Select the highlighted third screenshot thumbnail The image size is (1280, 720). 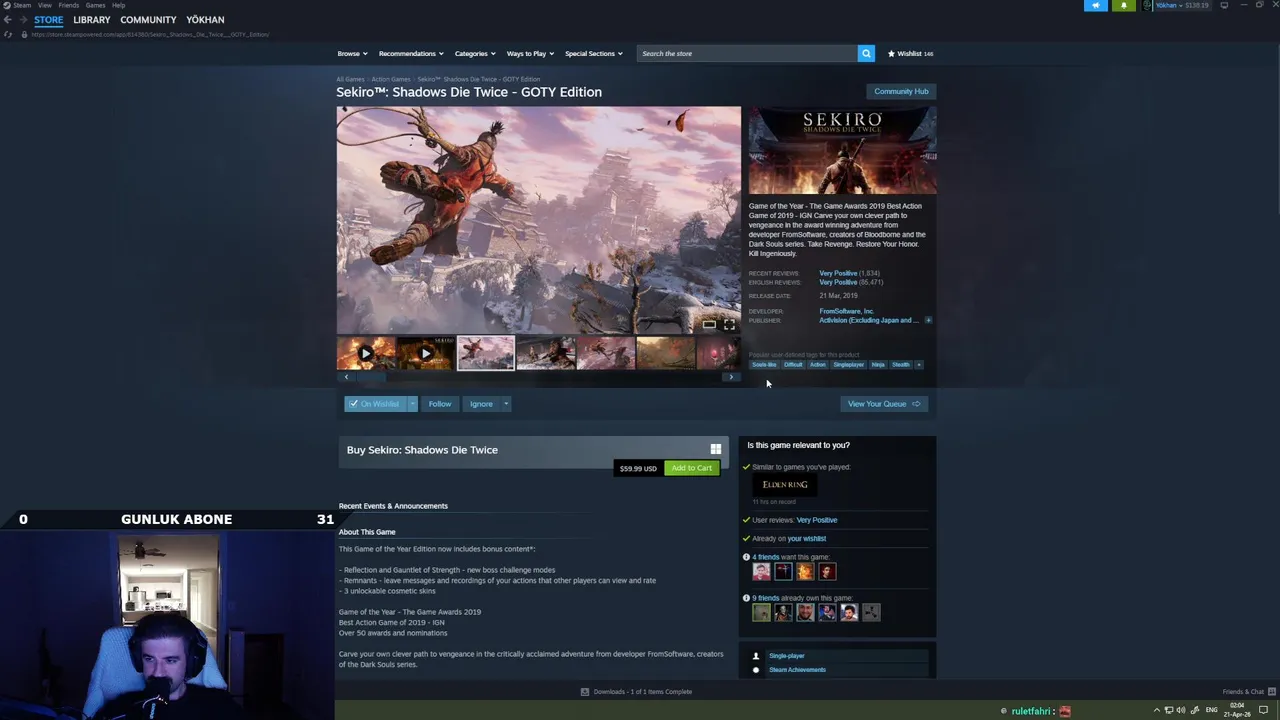coord(486,353)
